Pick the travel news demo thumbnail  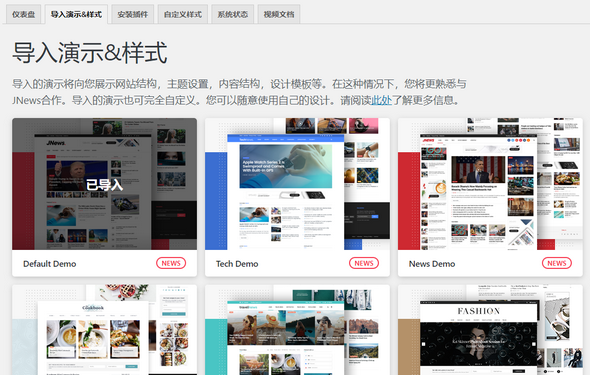click(x=297, y=330)
